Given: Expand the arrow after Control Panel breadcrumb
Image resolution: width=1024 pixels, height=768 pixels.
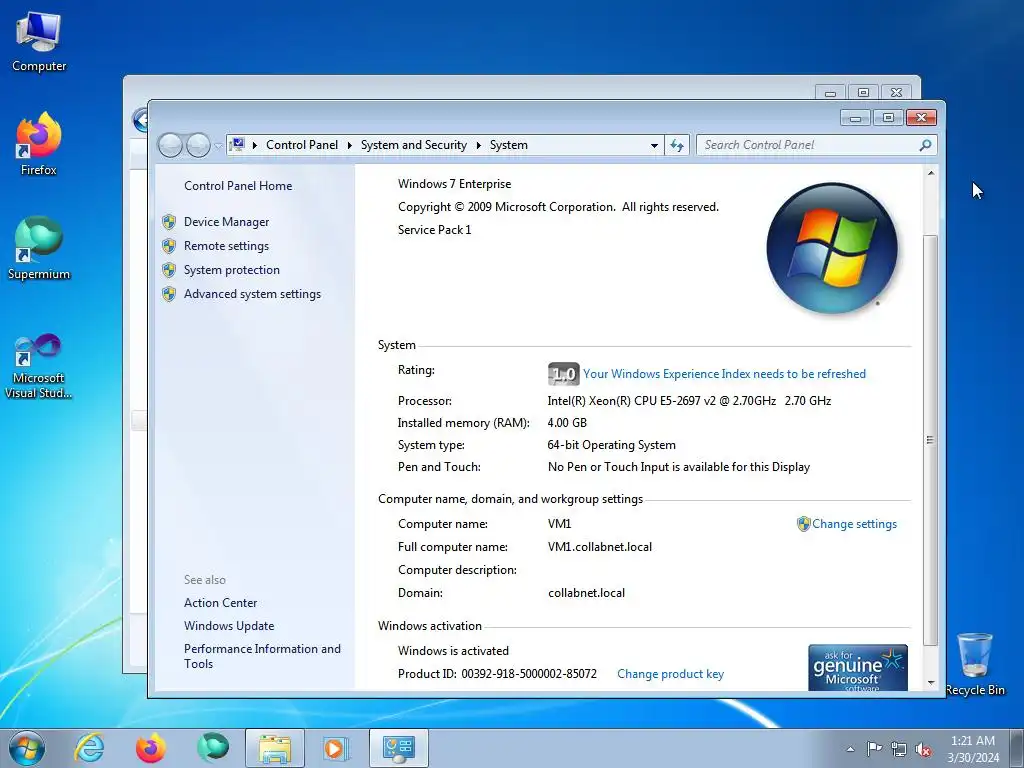Looking at the screenshot, I should (350, 145).
